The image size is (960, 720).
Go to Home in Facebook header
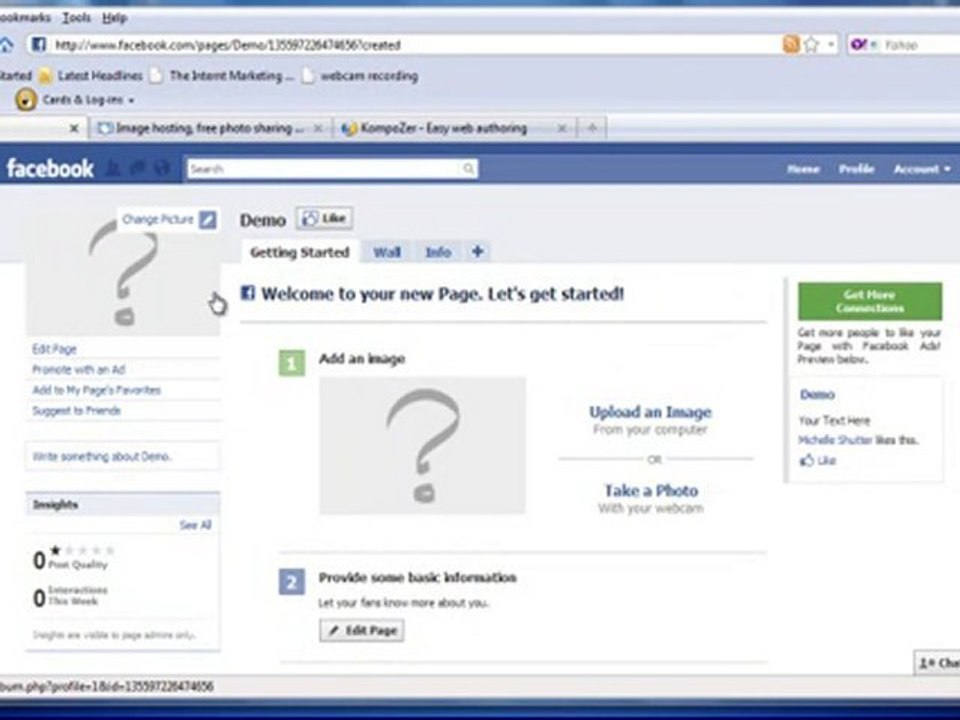803,169
